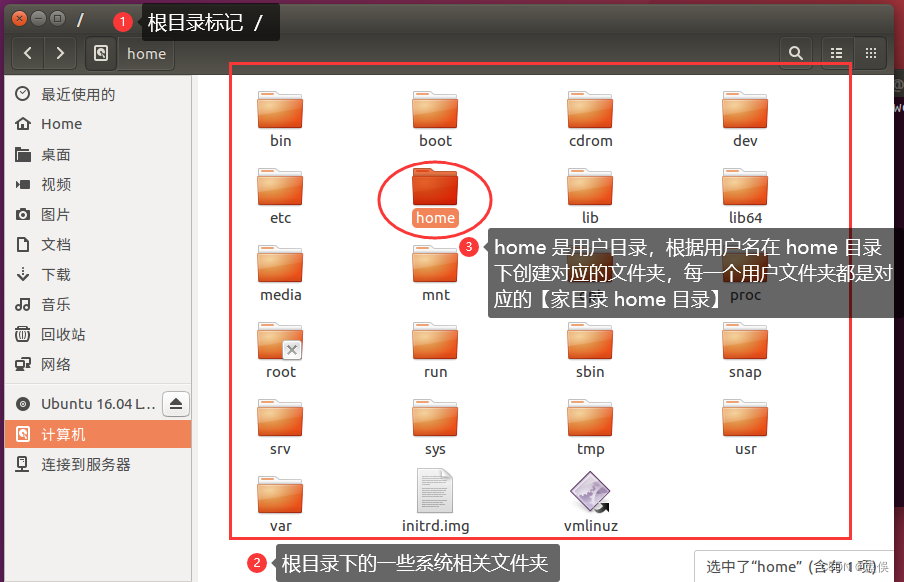Image resolution: width=904 pixels, height=582 pixels.
Task: Click the eject toggle next to Ubuntu 16.04
Action: (175, 404)
